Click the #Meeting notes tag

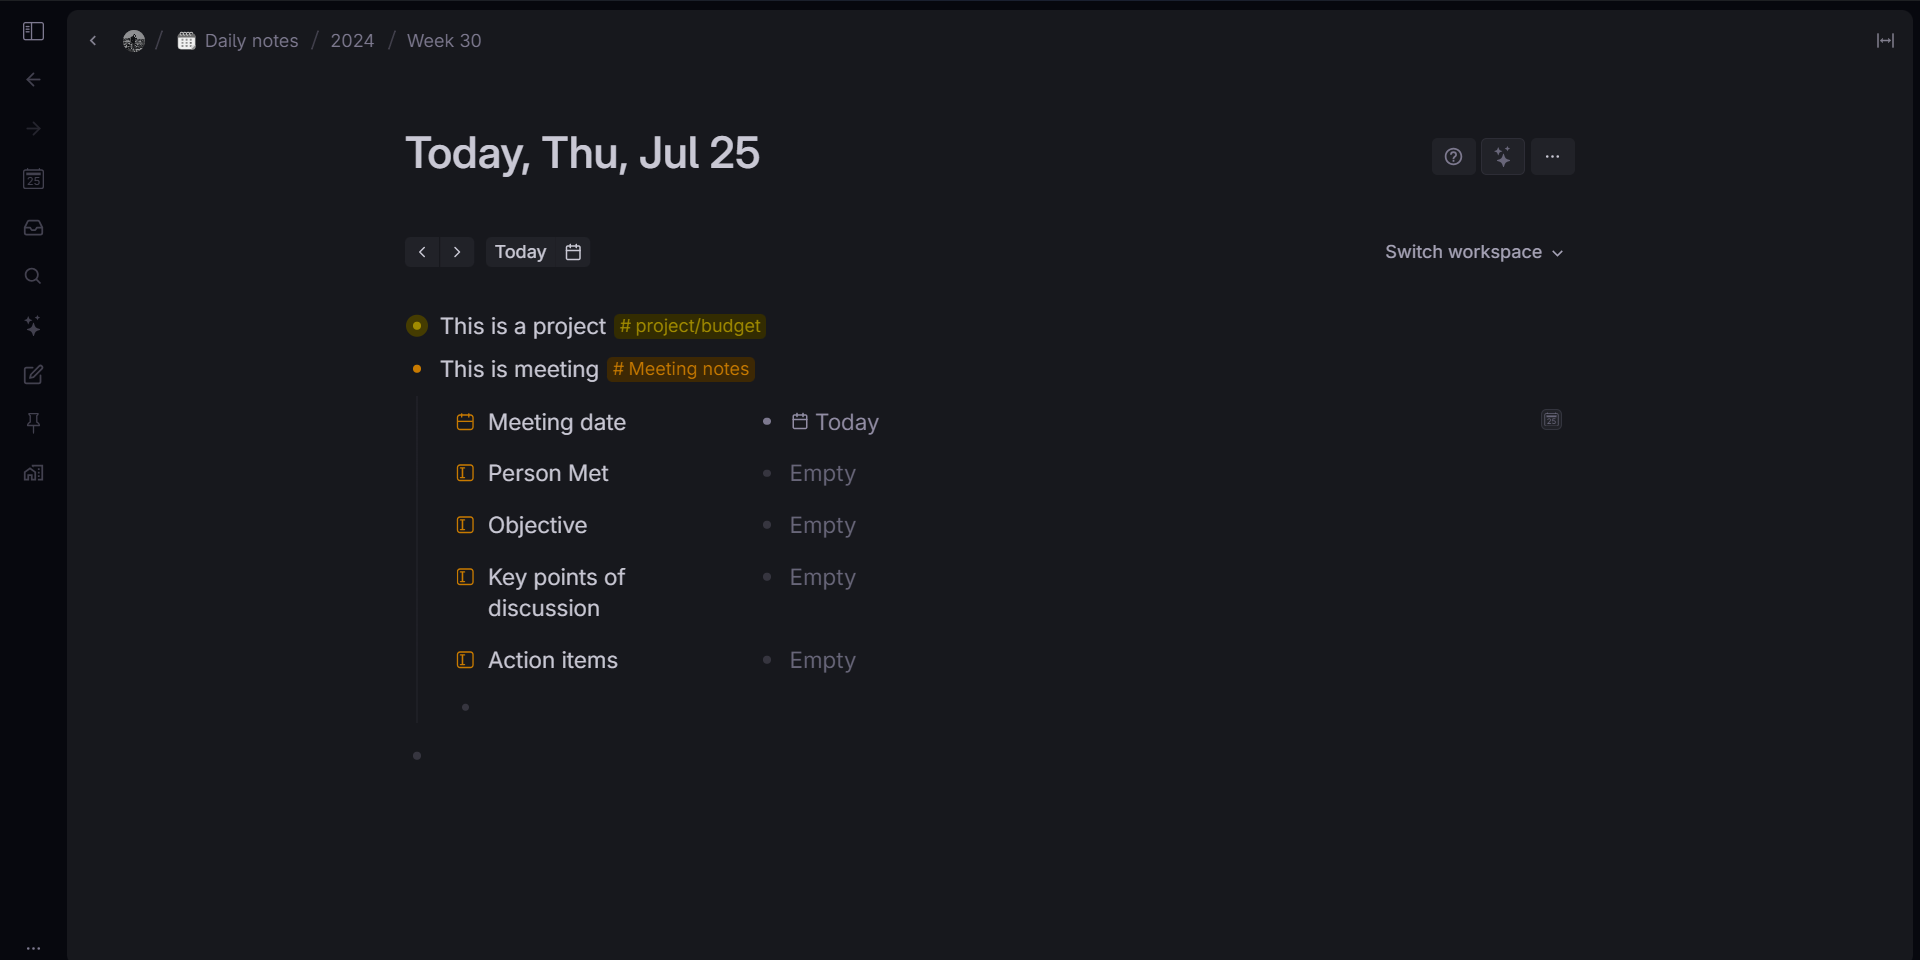click(x=681, y=369)
